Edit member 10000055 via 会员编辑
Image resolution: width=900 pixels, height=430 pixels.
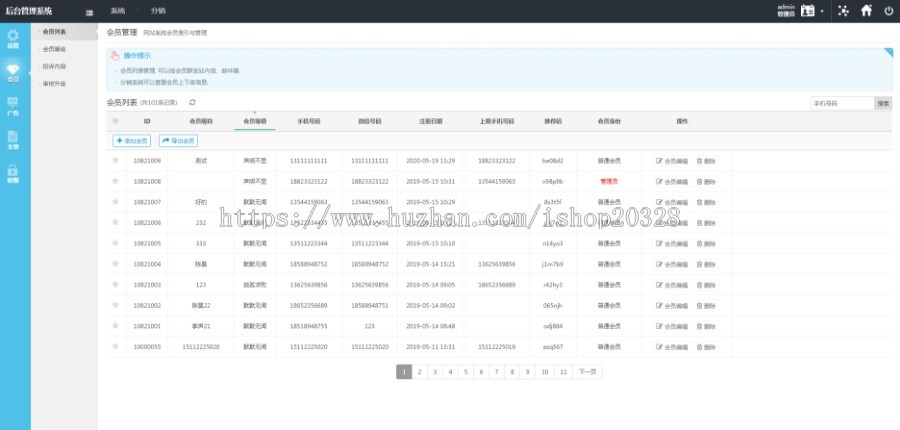[672, 347]
